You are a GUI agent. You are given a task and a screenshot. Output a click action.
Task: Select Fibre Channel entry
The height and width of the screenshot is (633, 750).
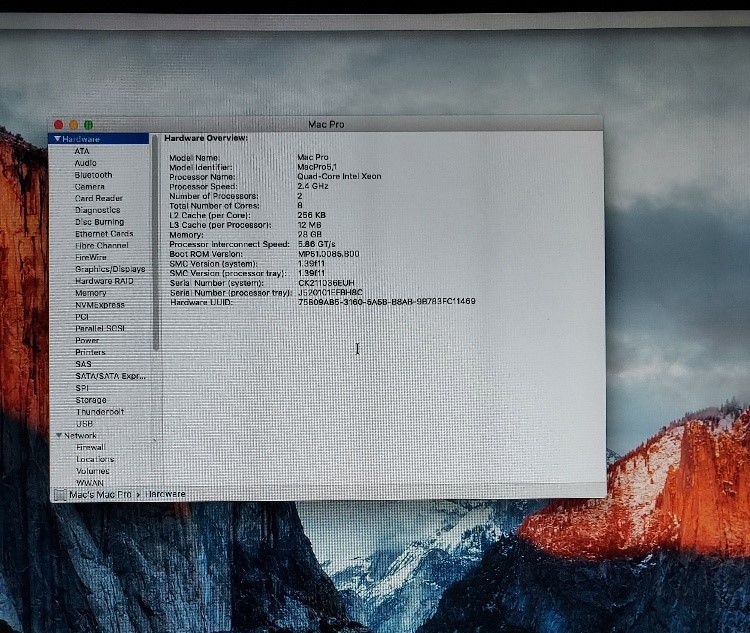[102, 245]
